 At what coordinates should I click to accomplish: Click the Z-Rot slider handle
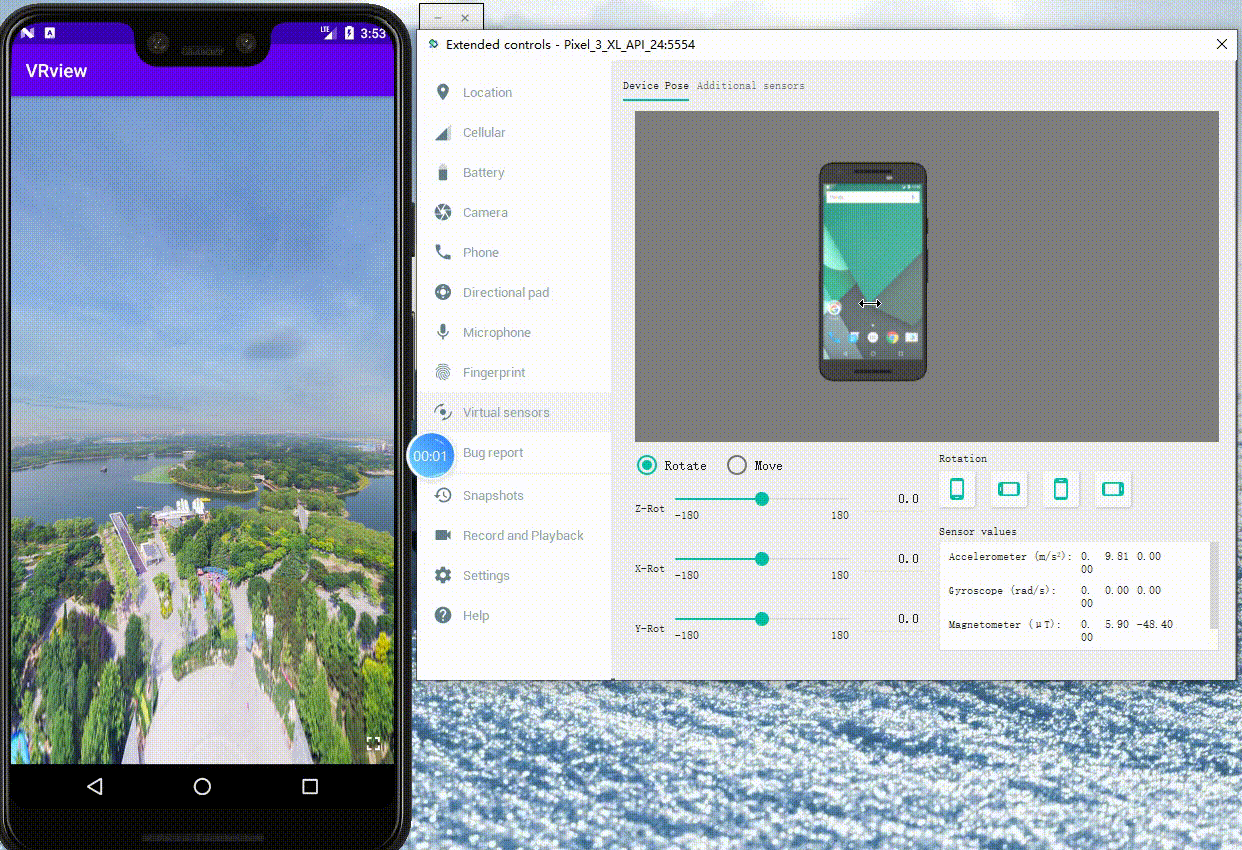point(762,499)
